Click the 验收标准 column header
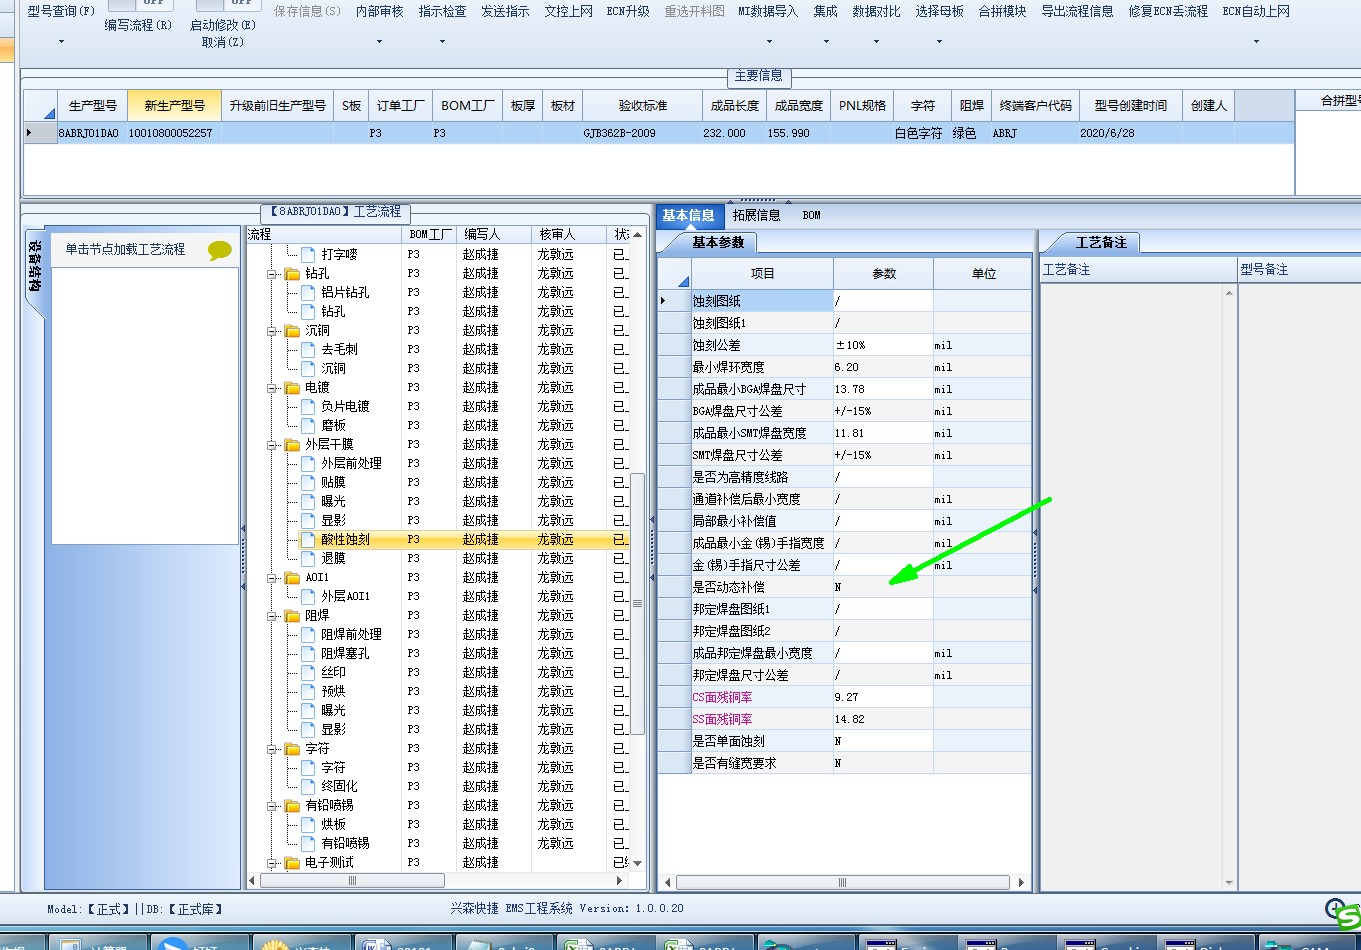Screen dimensions: 1361x950 click(642, 105)
